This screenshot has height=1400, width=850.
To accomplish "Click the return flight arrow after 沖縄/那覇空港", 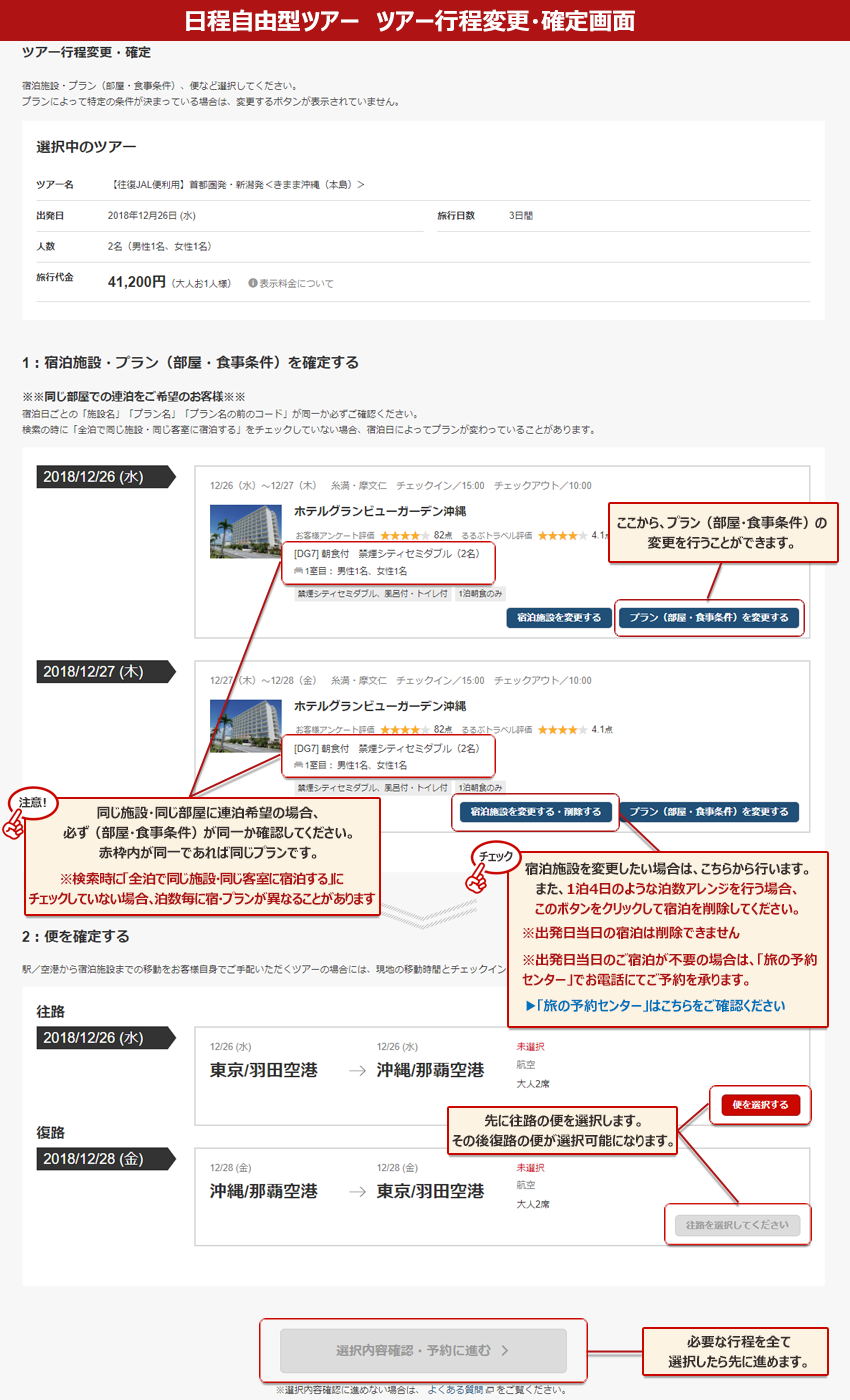I will [357, 1192].
